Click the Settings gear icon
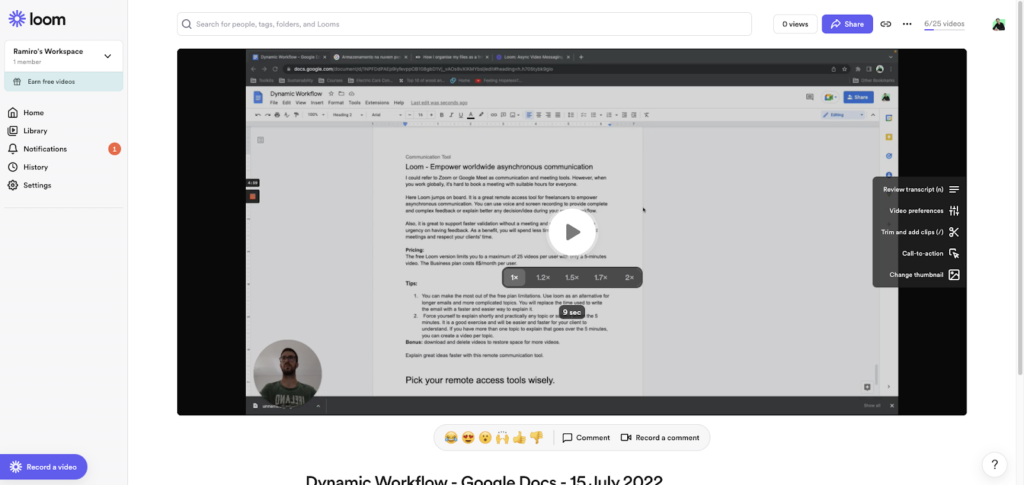This screenshot has width=1024, height=485. pyautogui.click(x=12, y=185)
